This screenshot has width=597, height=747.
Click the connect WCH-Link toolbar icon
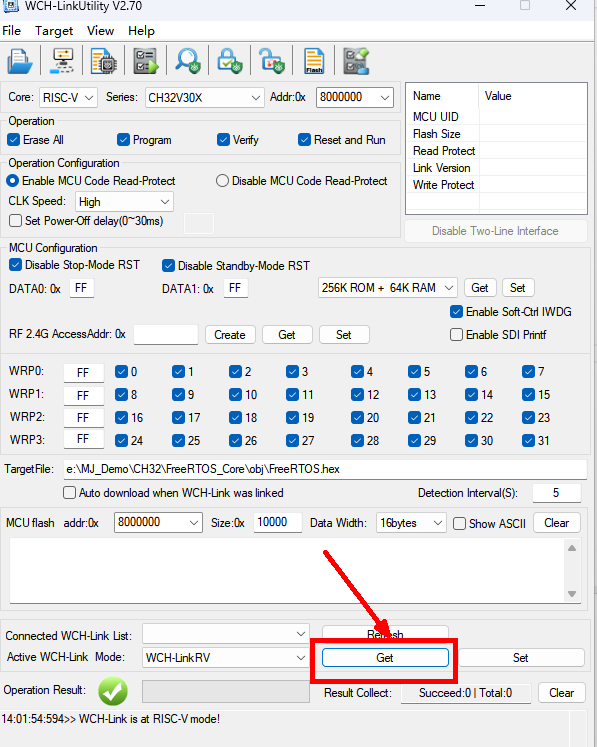62,61
